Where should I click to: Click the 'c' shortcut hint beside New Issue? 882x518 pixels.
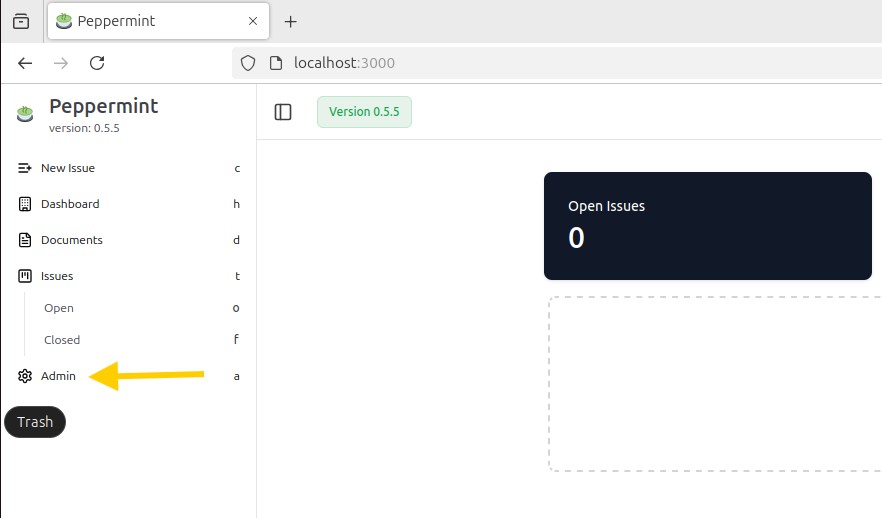click(237, 168)
